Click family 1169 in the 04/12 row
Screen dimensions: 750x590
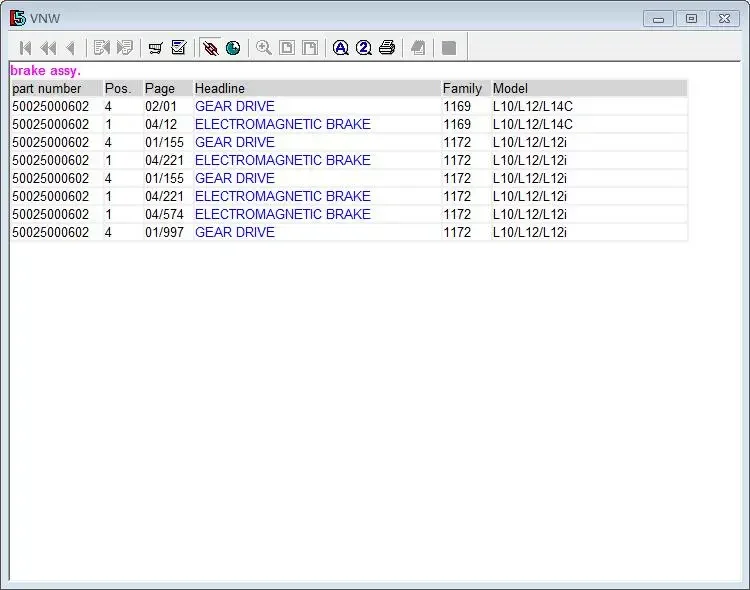457,124
